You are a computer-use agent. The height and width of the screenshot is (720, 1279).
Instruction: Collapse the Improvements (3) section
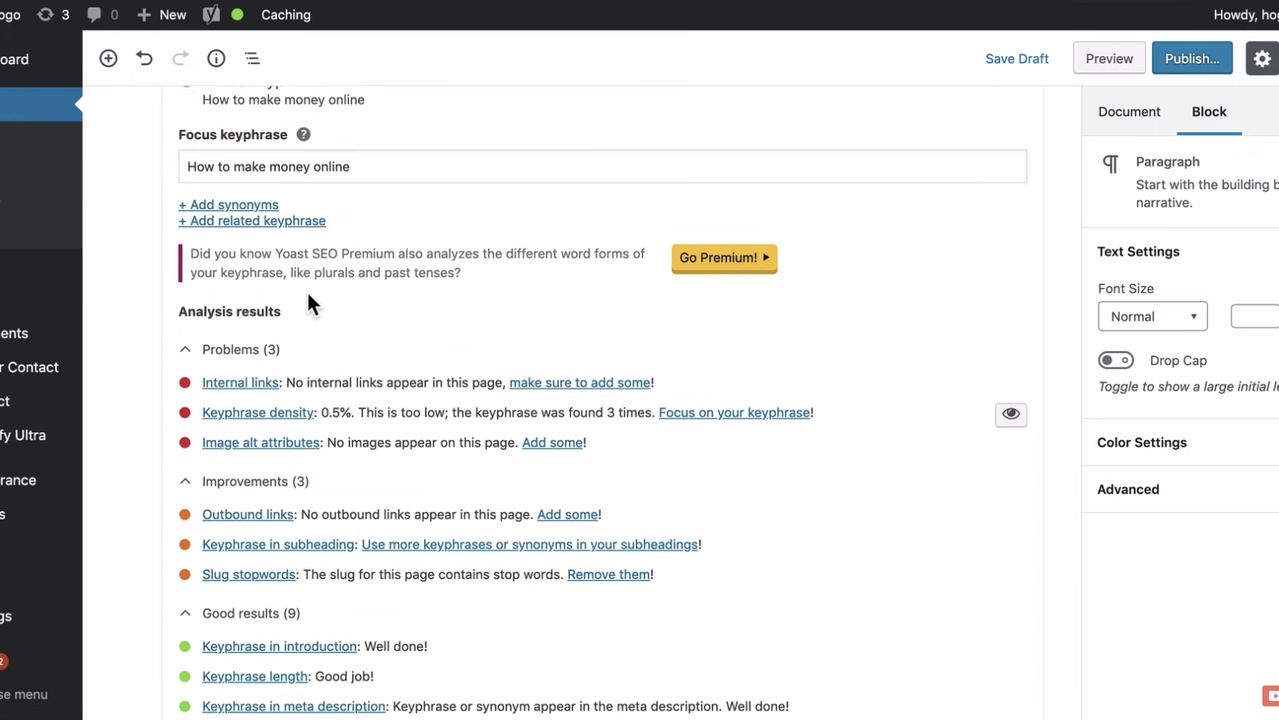(x=185, y=482)
